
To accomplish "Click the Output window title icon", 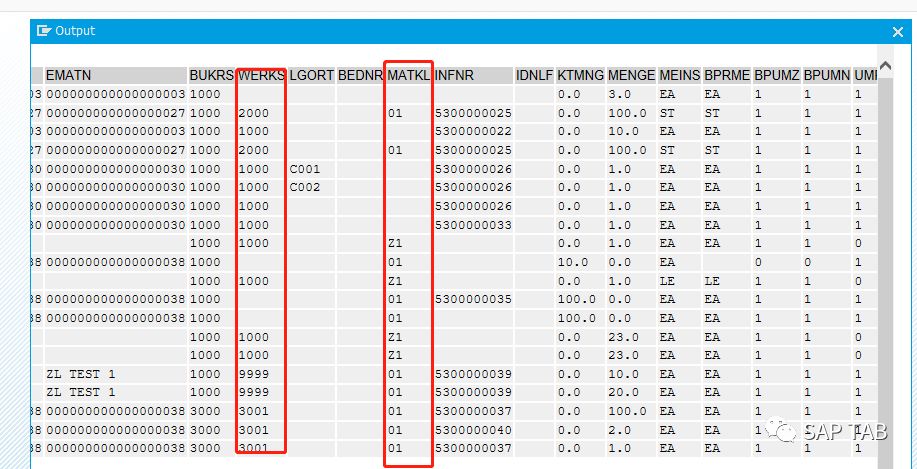I will 44,30.
